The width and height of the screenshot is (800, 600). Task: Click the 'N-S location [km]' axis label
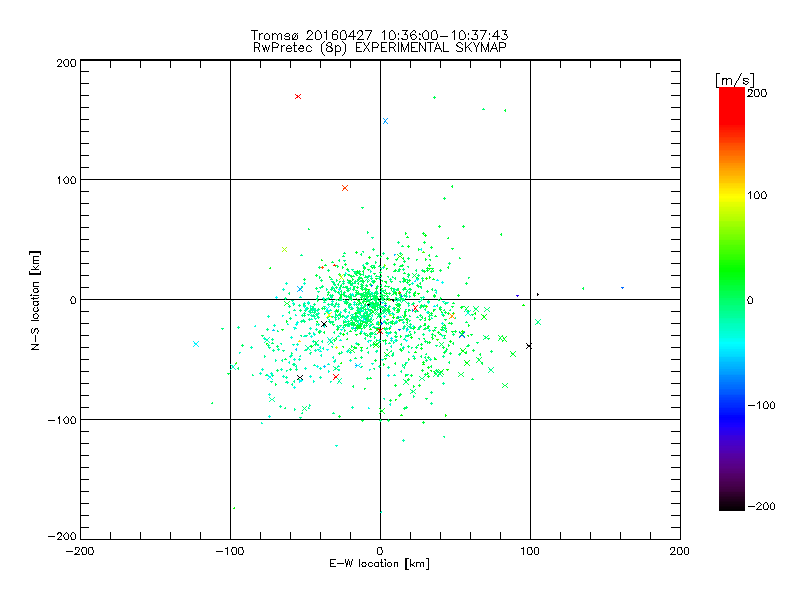coord(35,301)
